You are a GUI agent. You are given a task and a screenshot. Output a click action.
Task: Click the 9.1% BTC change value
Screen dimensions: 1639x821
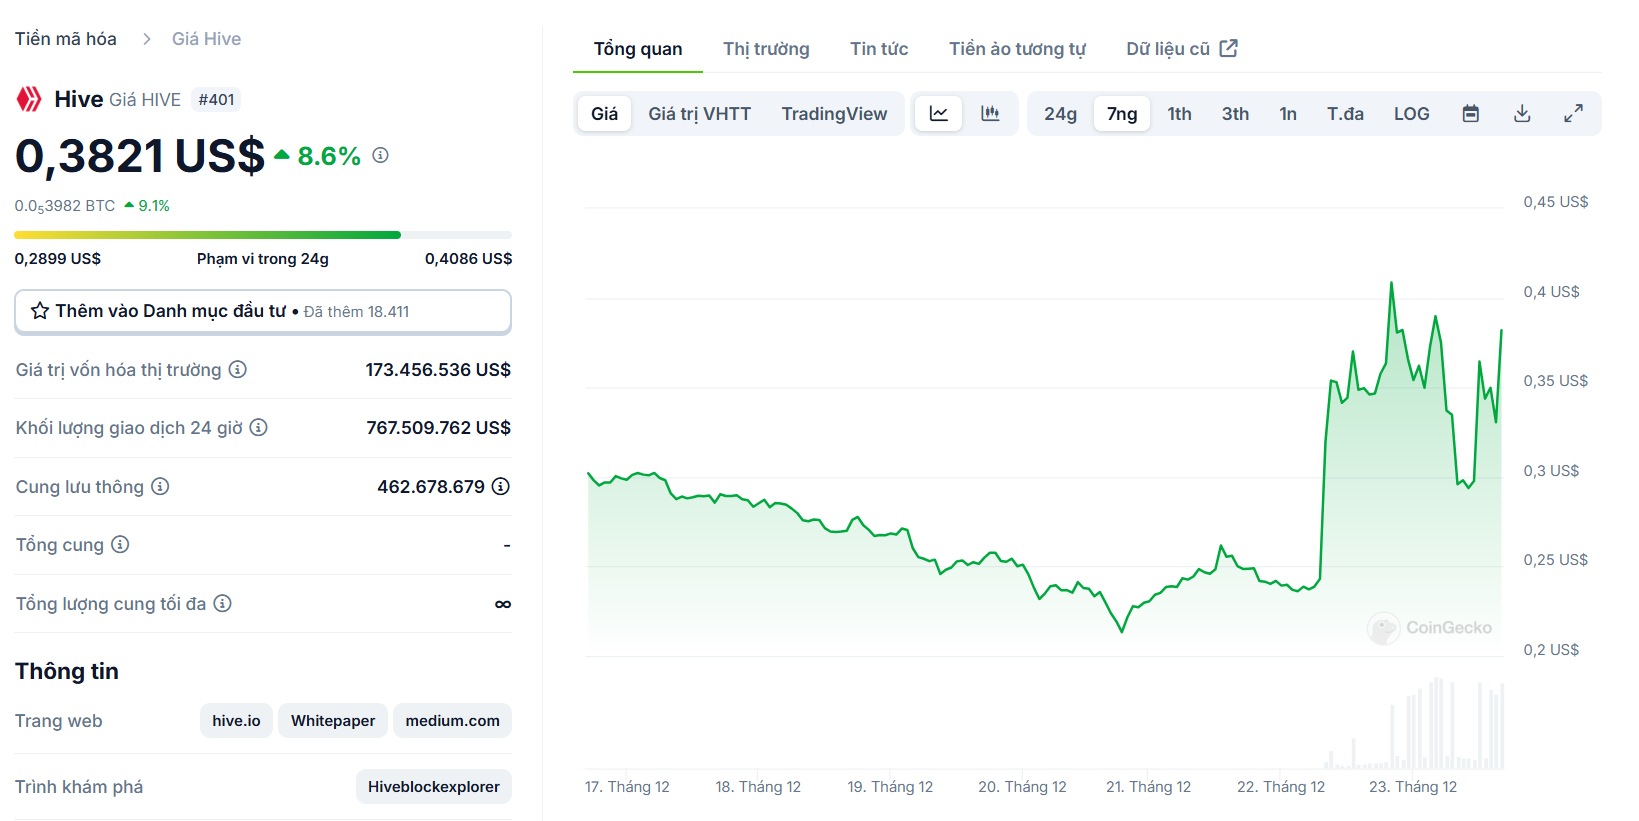[154, 206]
